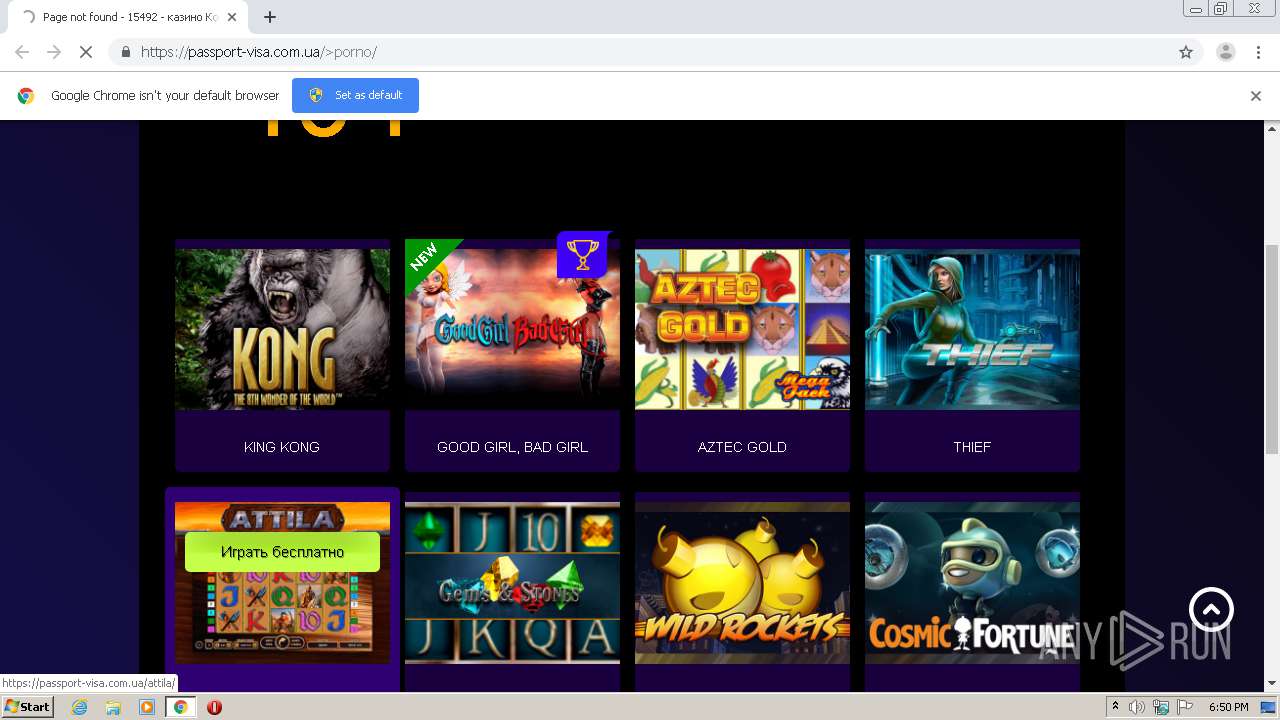Image resolution: width=1280 pixels, height=720 pixels.
Task: Click the address bar URL
Action: point(258,52)
